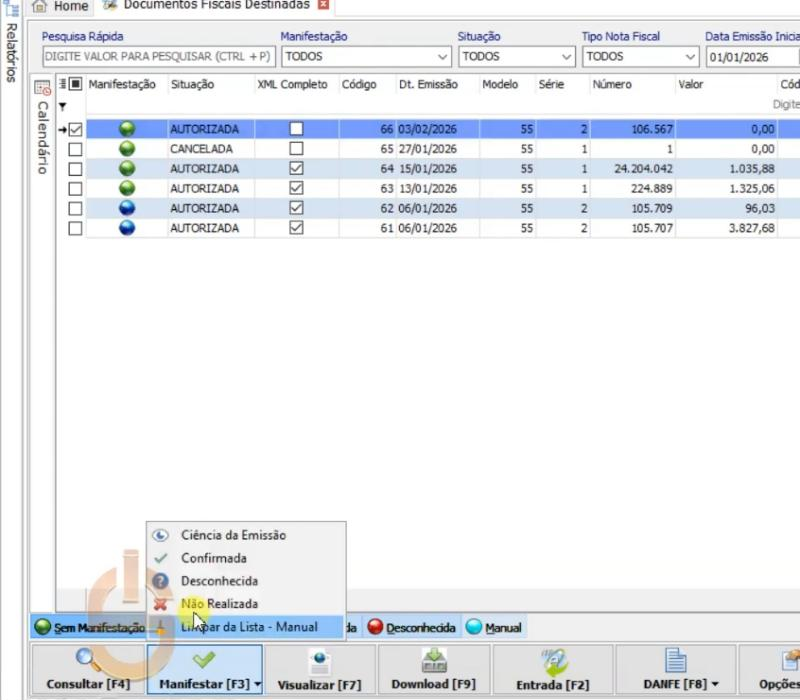
Task: Click the Download [F9] button
Action: point(433,669)
